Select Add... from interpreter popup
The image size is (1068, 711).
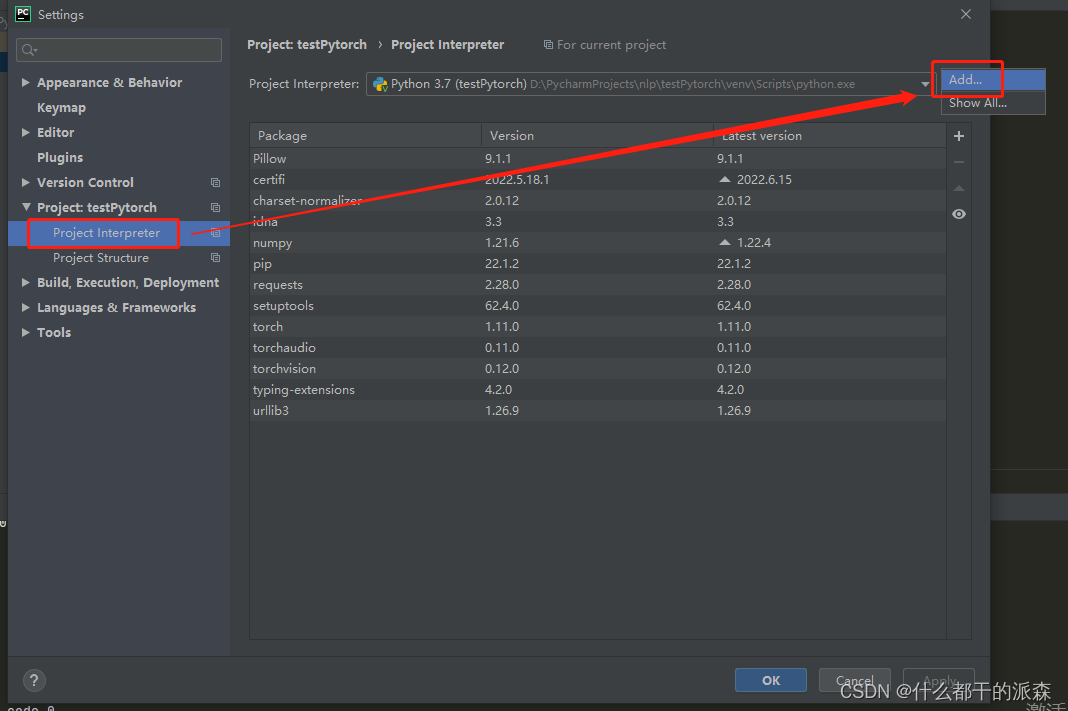(993, 80)
